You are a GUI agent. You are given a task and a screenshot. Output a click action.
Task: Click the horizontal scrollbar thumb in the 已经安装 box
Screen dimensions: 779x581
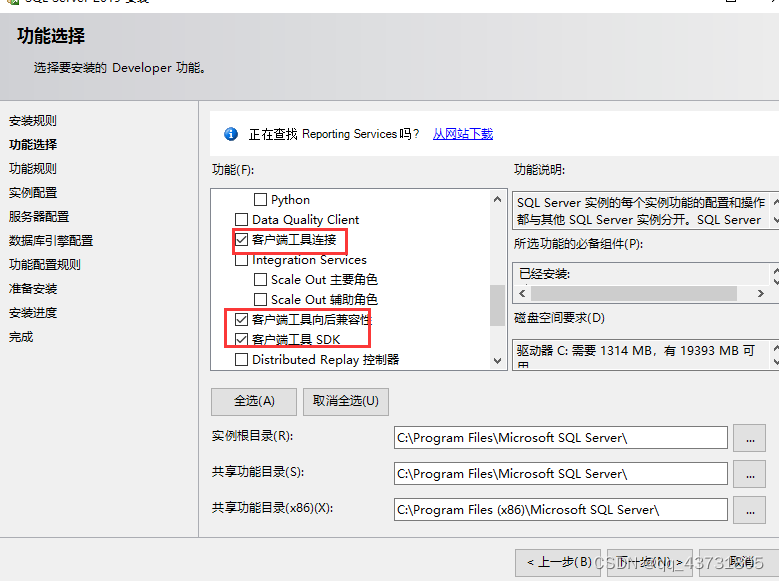click(x=633, y=293)
